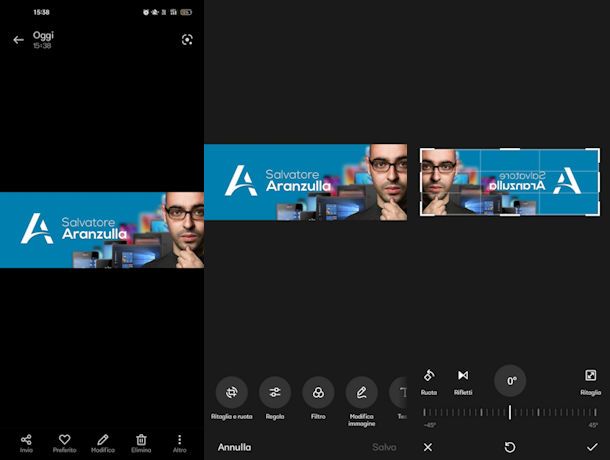Tap the battery indicator in the status bar

(x=186, y=12)
